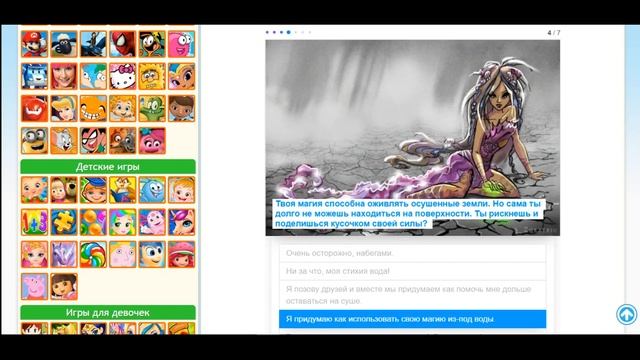Click the first quiz progress dot

pyautogui.click(x=267, y=32)
